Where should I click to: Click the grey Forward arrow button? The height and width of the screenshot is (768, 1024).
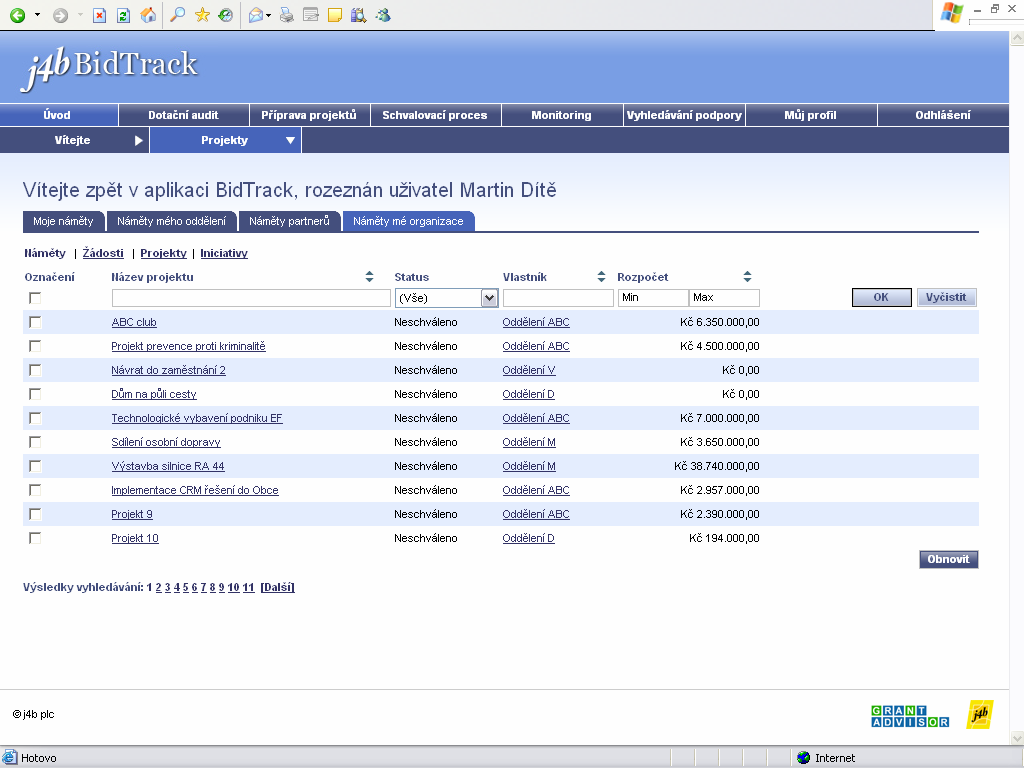click(60, 15)
